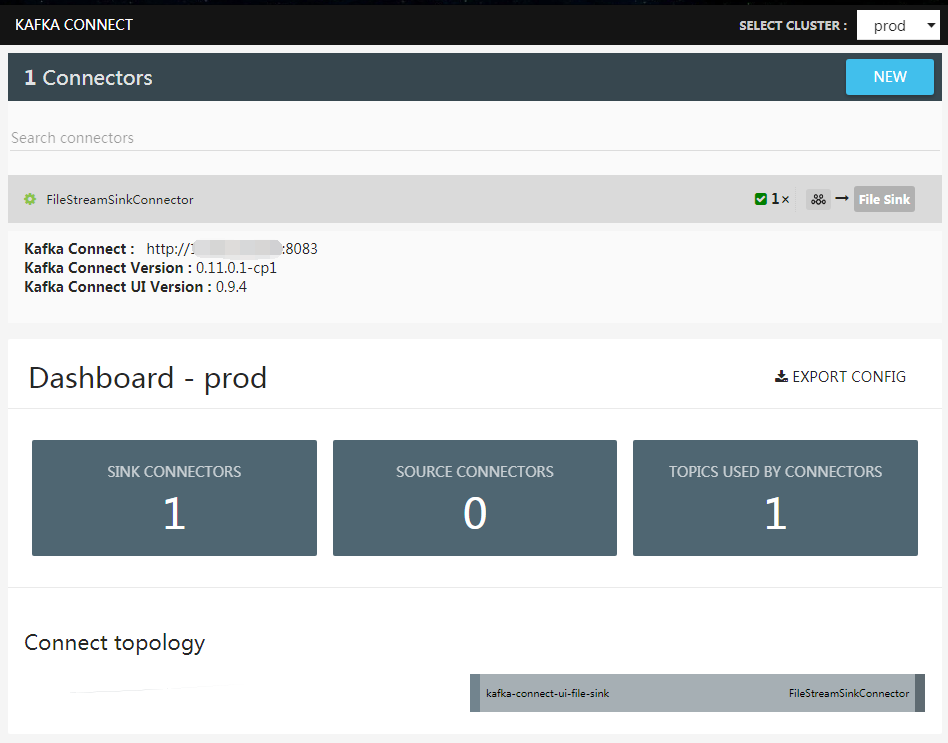Click the green running status checkmark
Viewport: 948px width, 743px height.
pos(761,198)
